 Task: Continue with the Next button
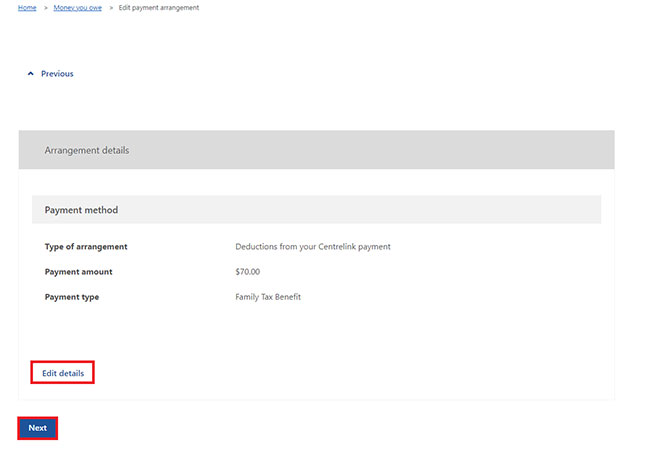38,428
